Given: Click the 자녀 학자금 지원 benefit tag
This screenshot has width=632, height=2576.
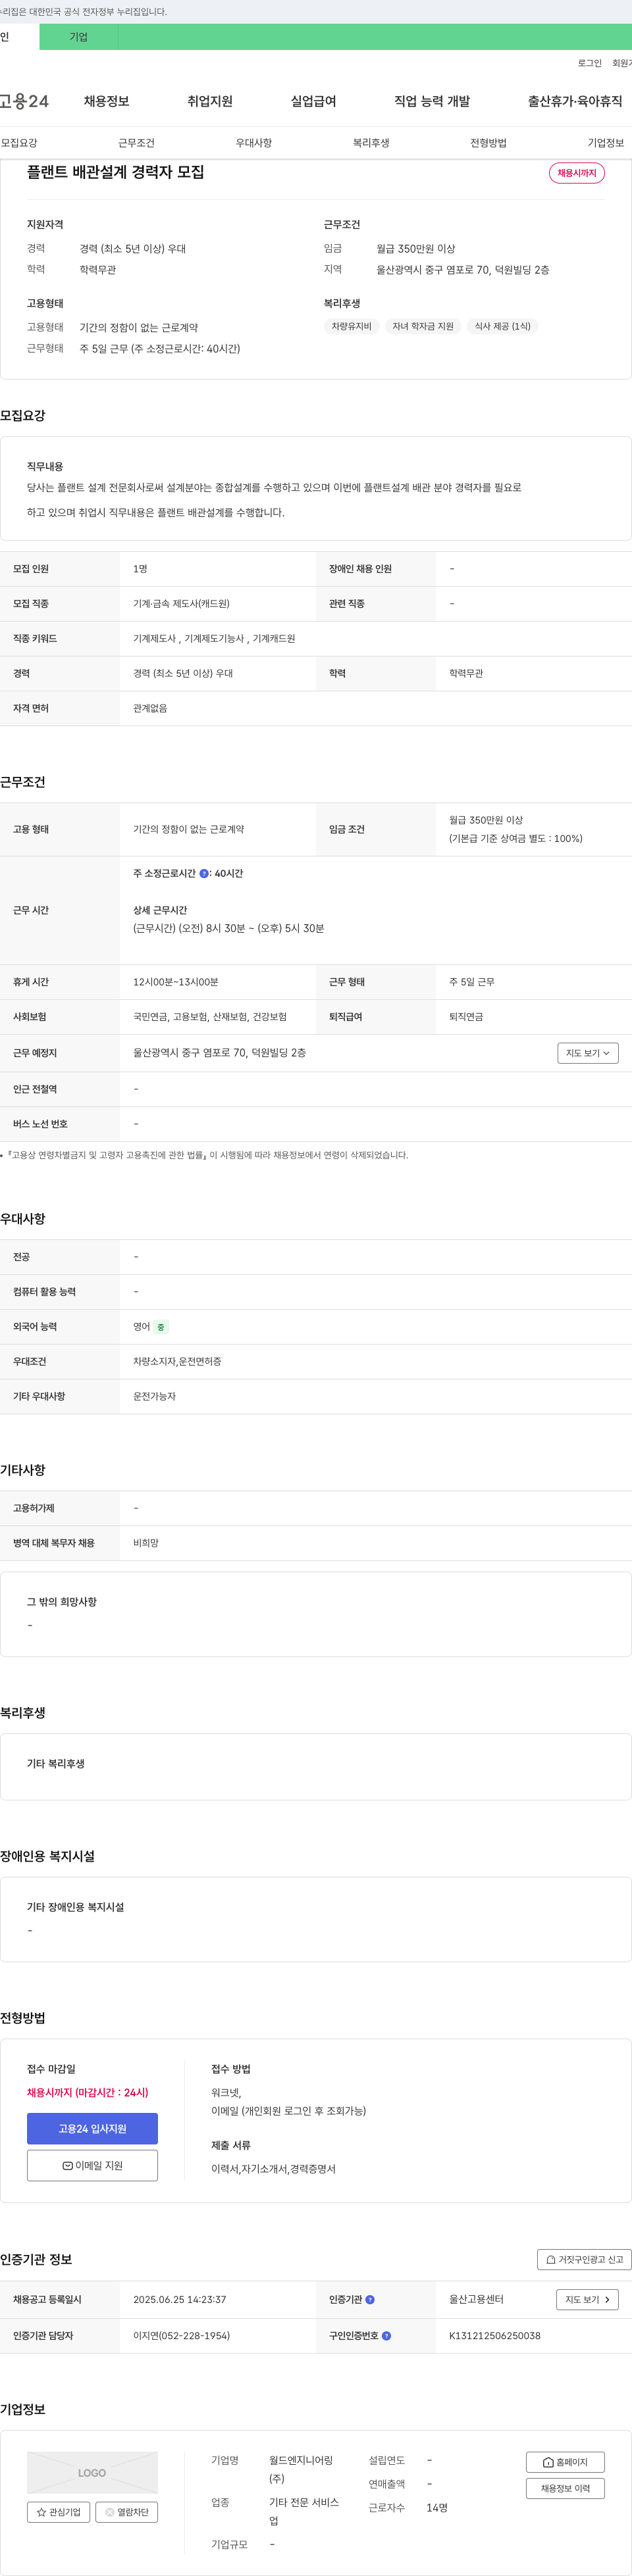Looking at the screenshot, I should pos(423,326).
